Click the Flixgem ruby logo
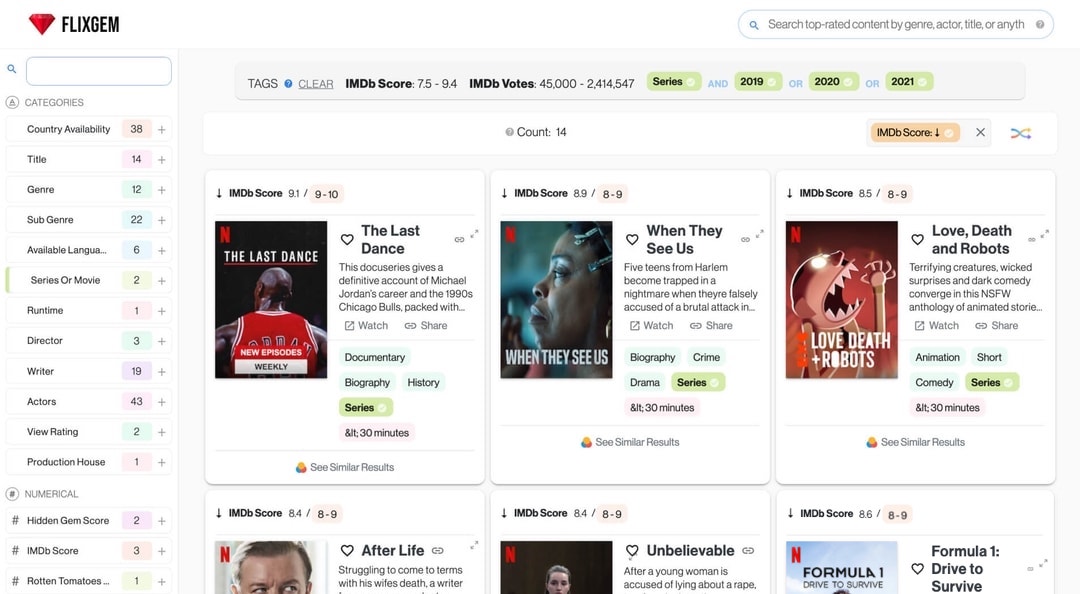Screen dimensions: 1080x594 tap(41, 24)
